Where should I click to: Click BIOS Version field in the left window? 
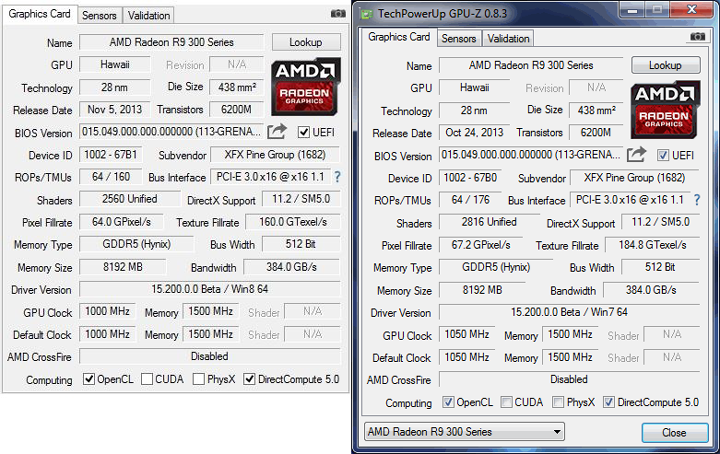pos(172,131)
